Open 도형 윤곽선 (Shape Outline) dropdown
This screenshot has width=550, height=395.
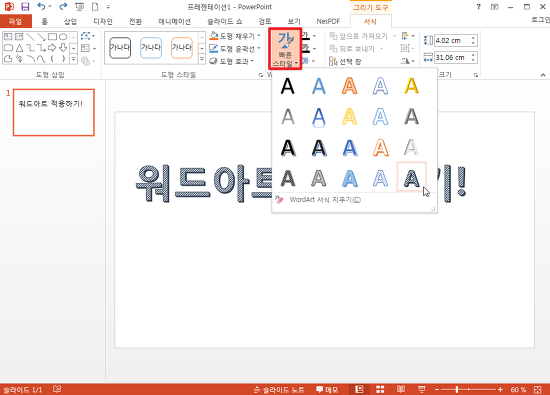pos(235,48)
